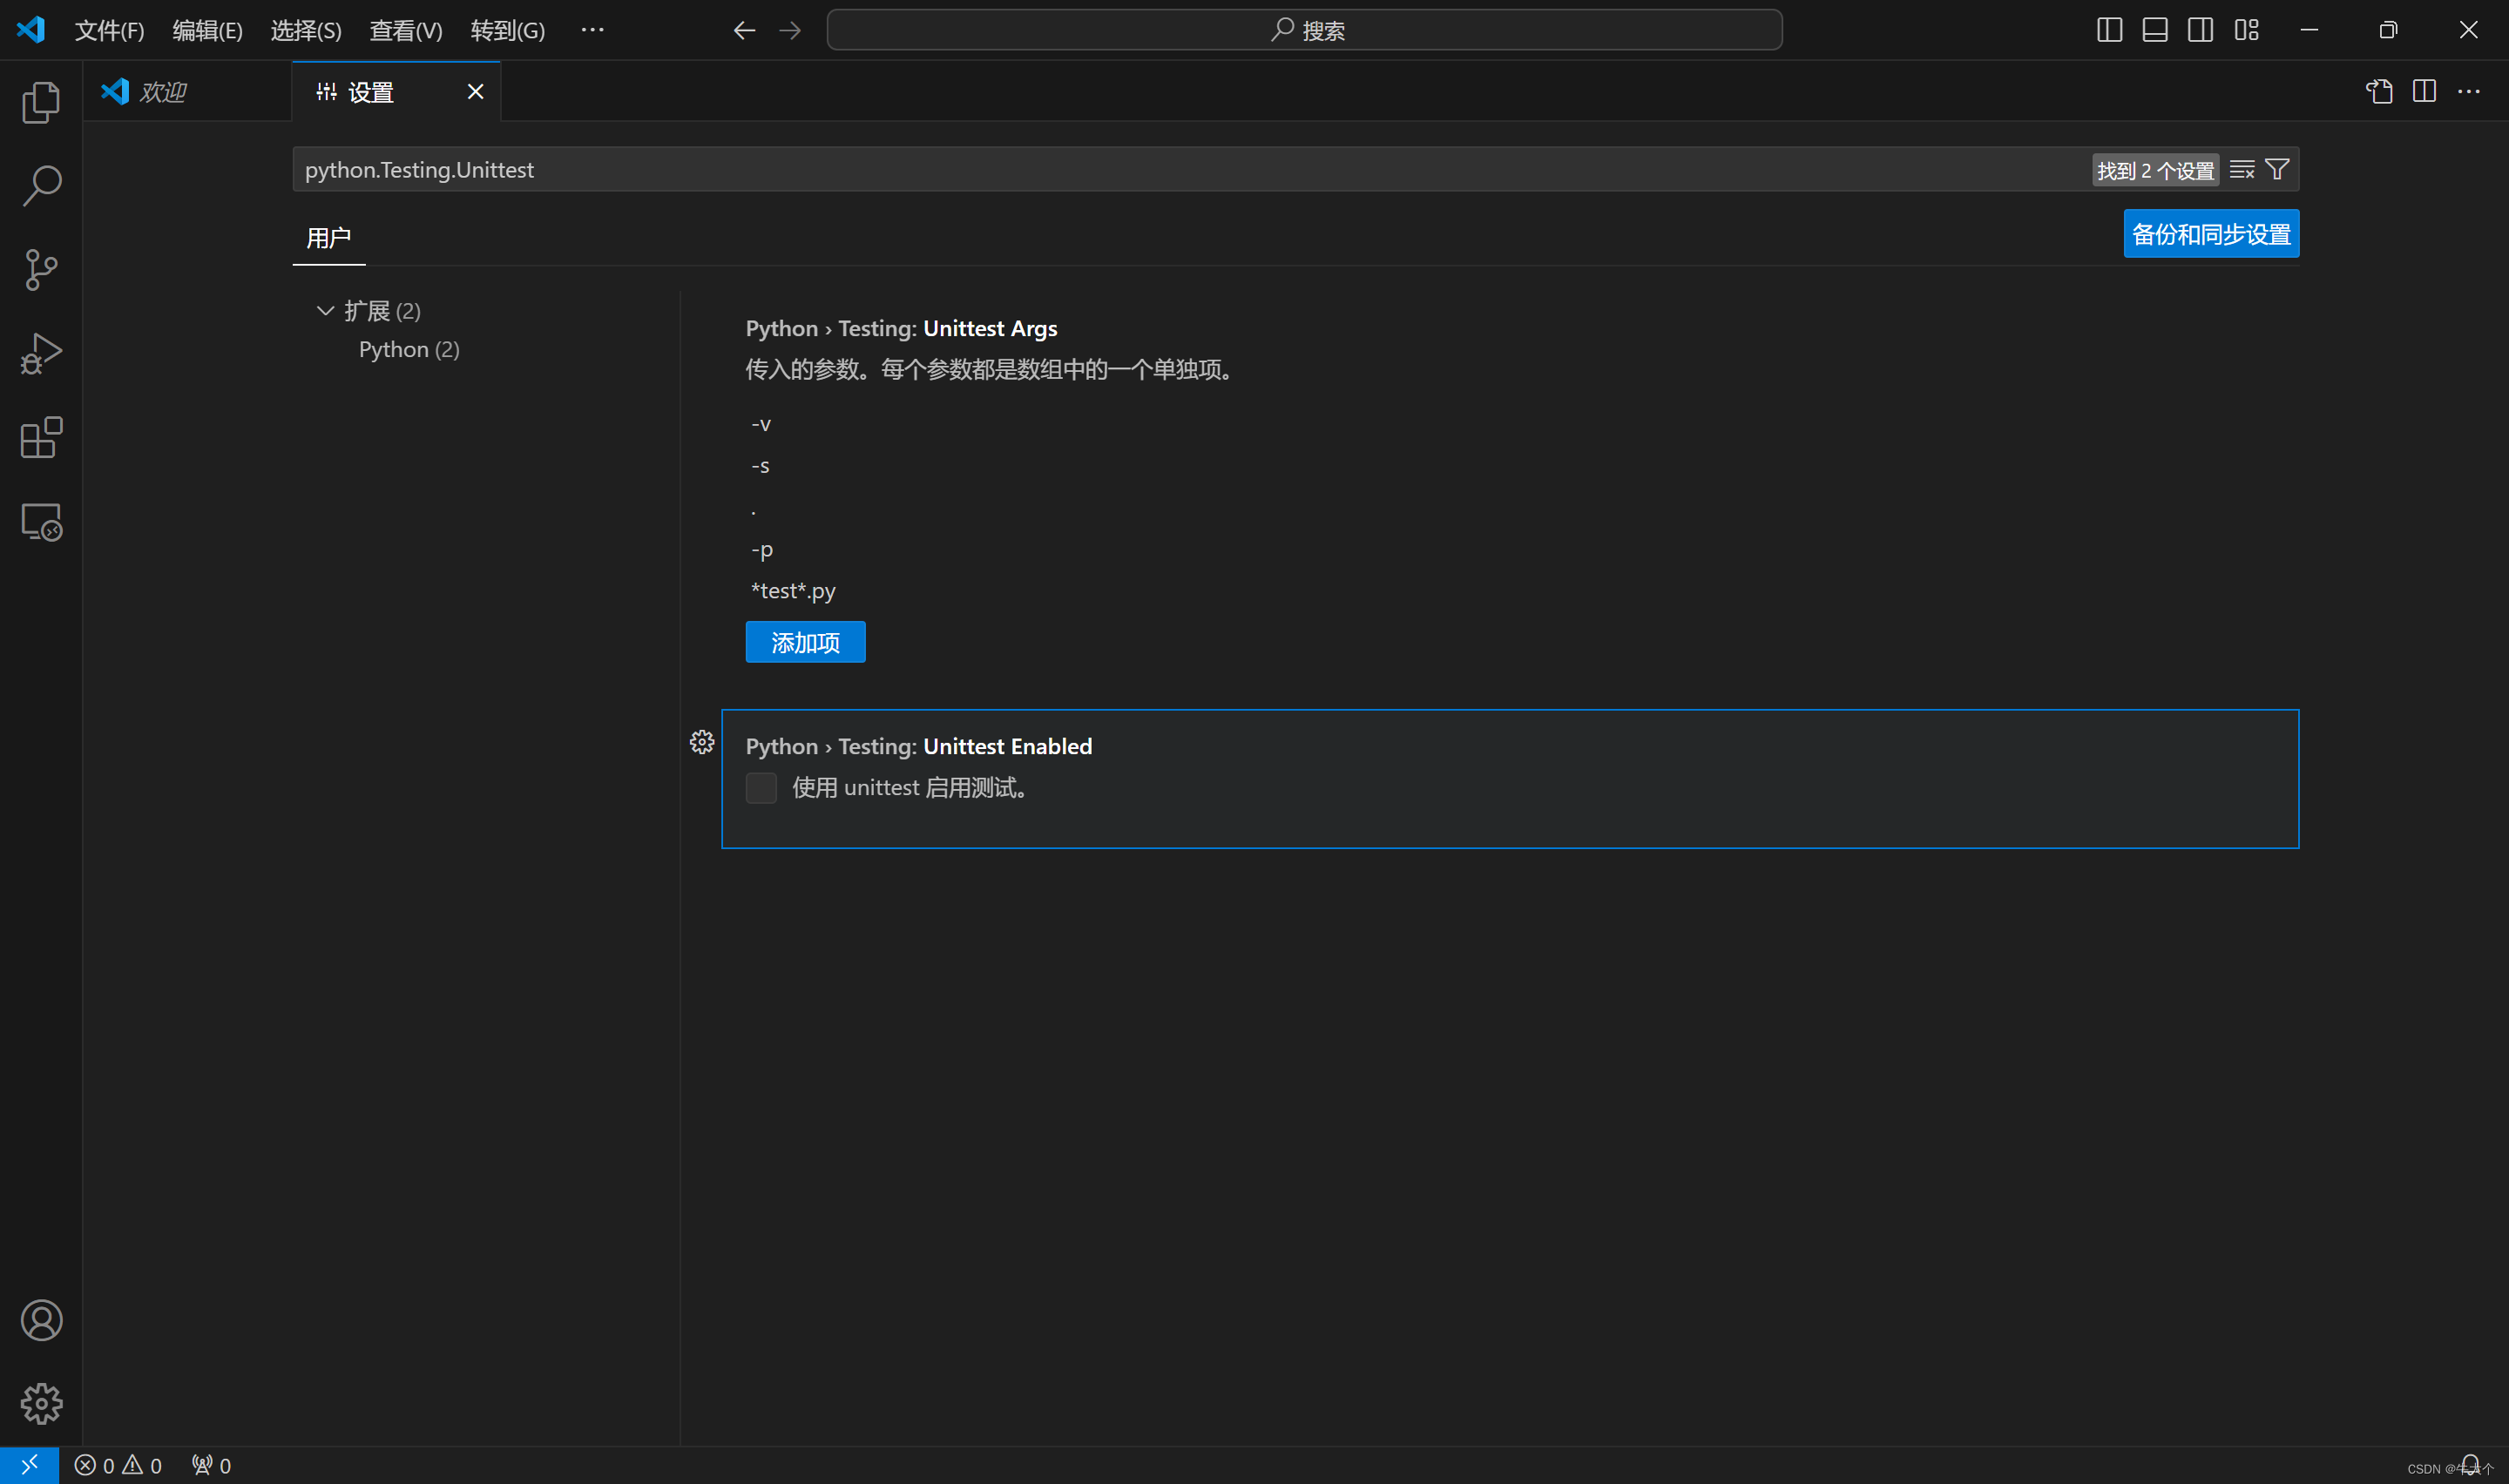
Task: Open the Remote Explorer view
Action: 41,521
